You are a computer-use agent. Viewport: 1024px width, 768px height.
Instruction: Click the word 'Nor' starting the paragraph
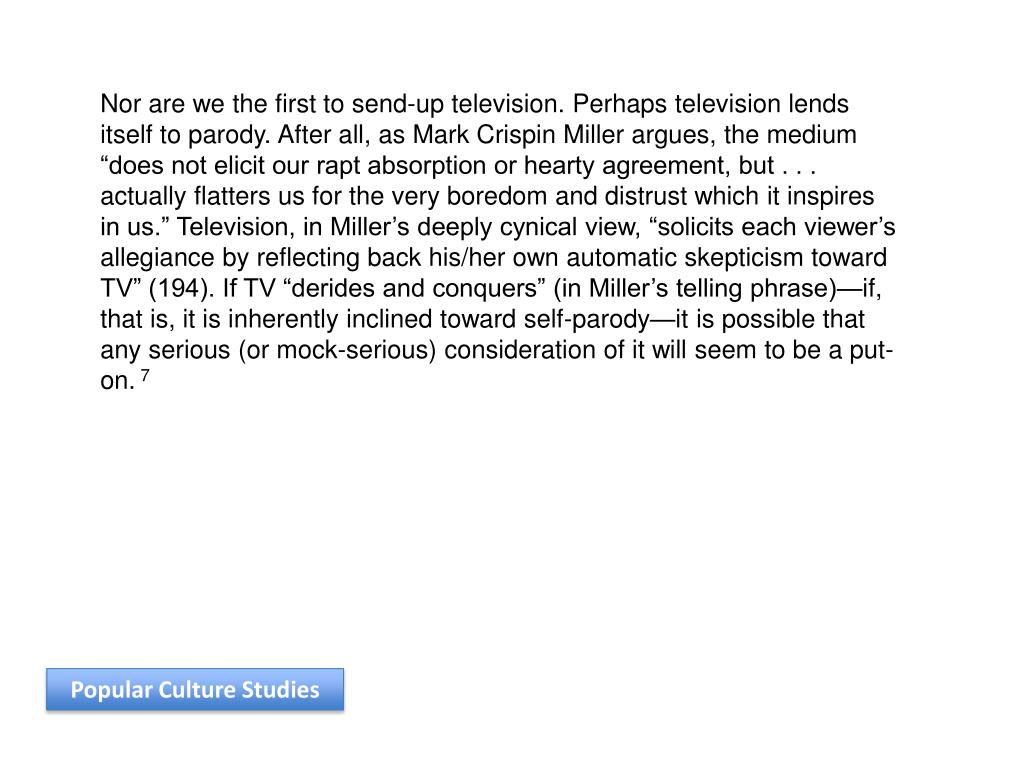pyautogui.click(x=120, y=104)
